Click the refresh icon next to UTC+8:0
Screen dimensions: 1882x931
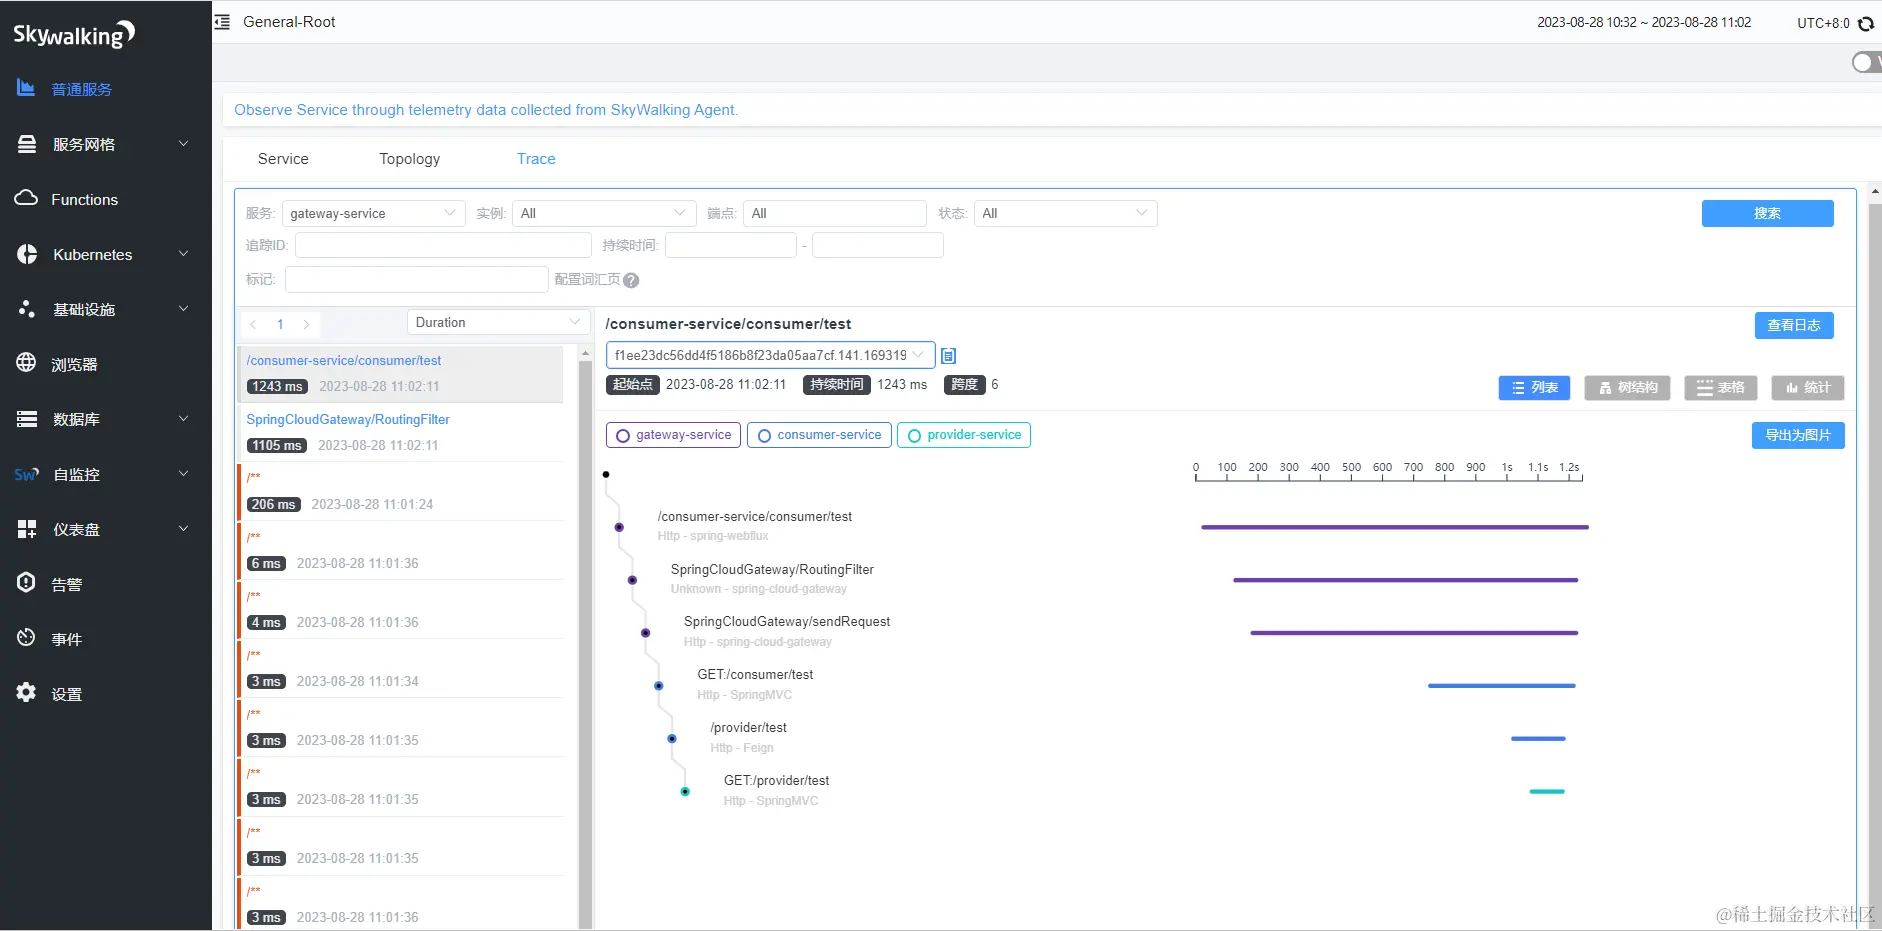click(1866, 23)
